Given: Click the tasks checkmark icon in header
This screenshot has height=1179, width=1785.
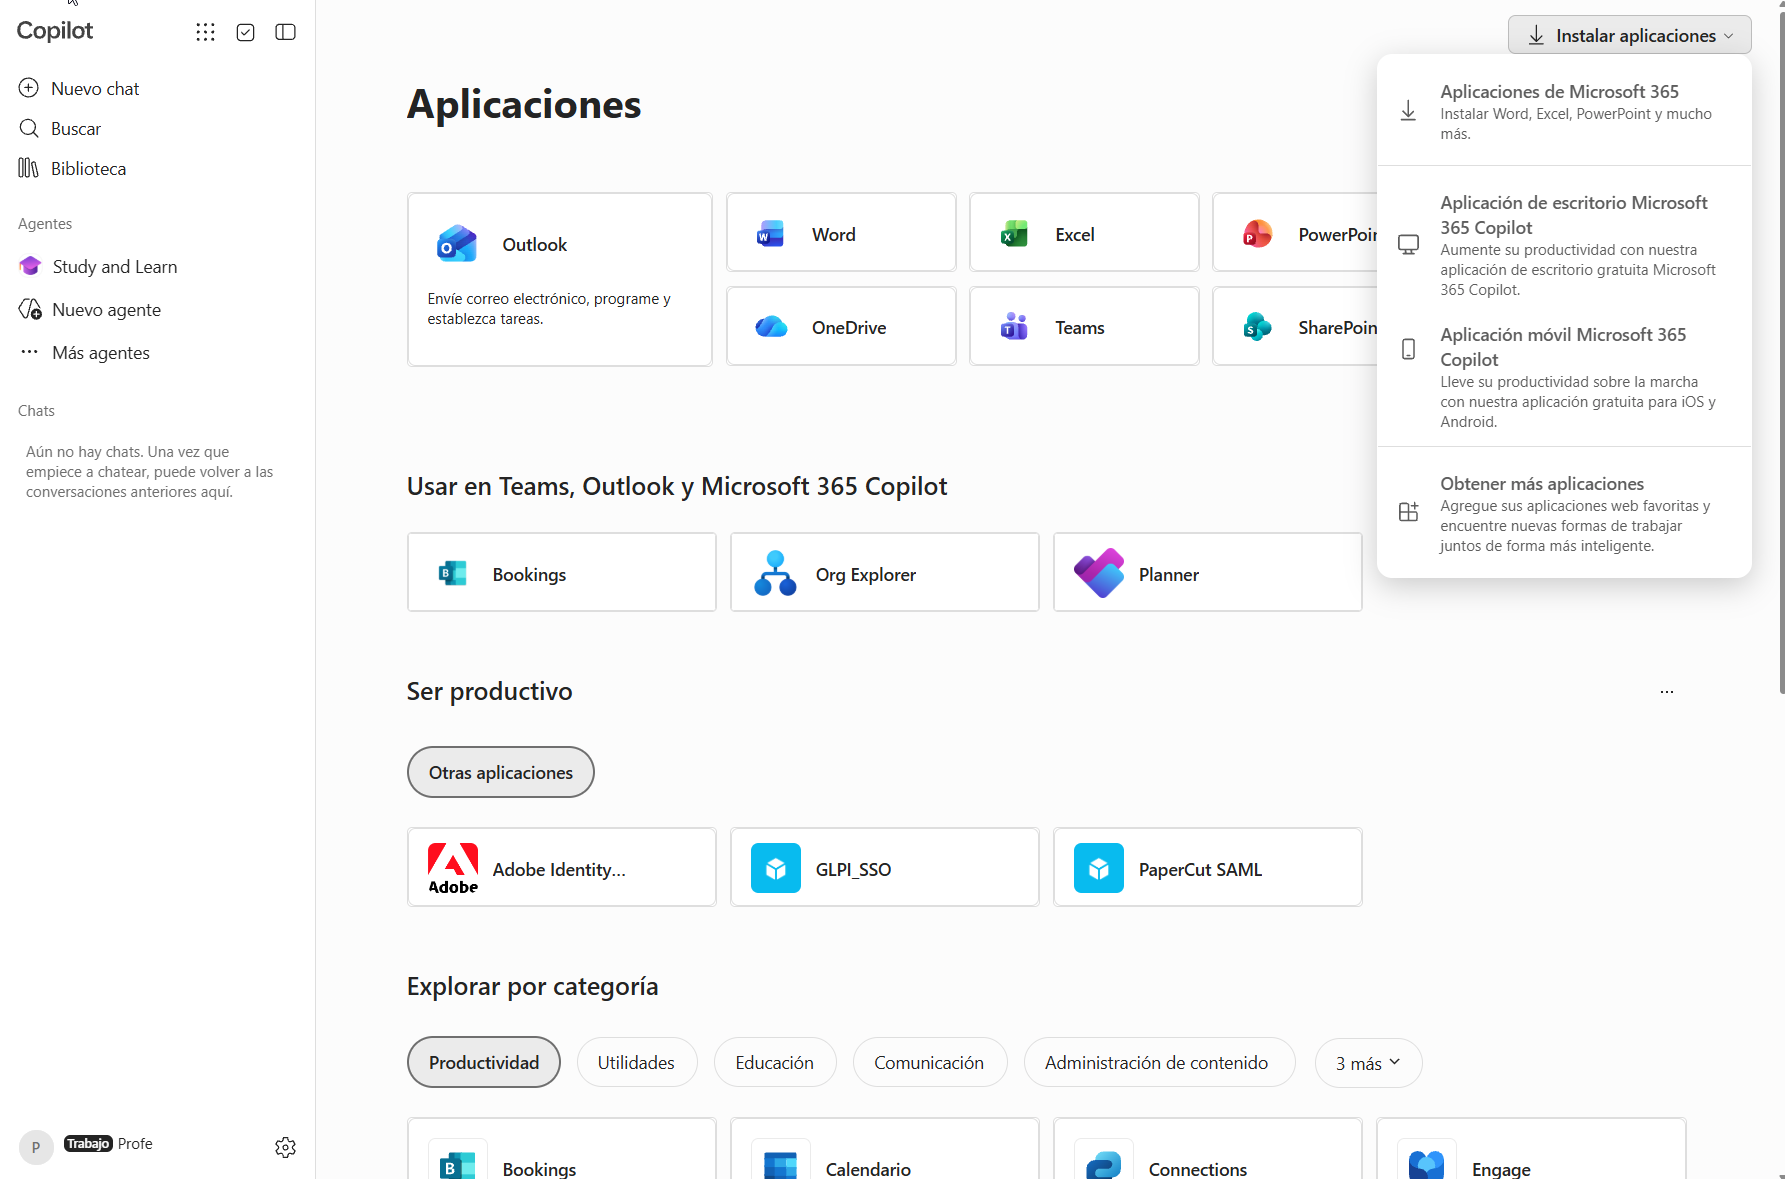Looking at the screenshot, I should [245, 32].
